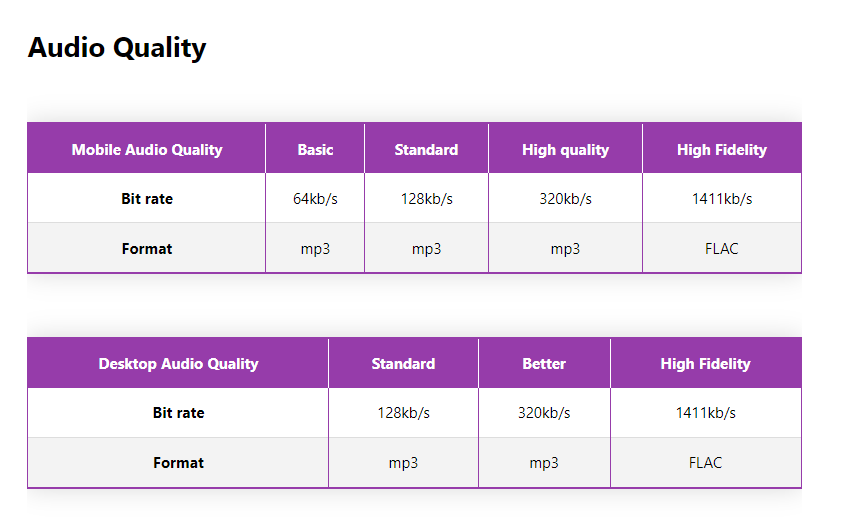
Task: Click the Audio Quality heading
Action: point(117,48)
